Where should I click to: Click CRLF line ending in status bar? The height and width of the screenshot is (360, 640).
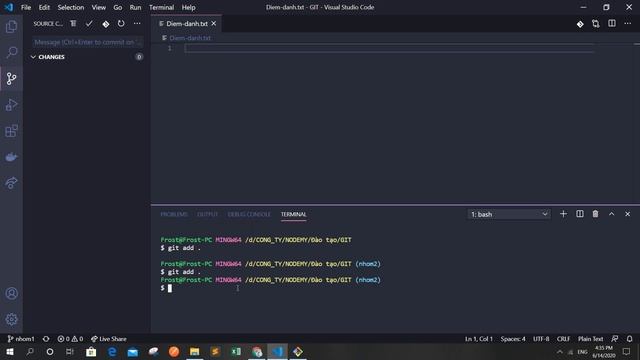coord(563,339)
